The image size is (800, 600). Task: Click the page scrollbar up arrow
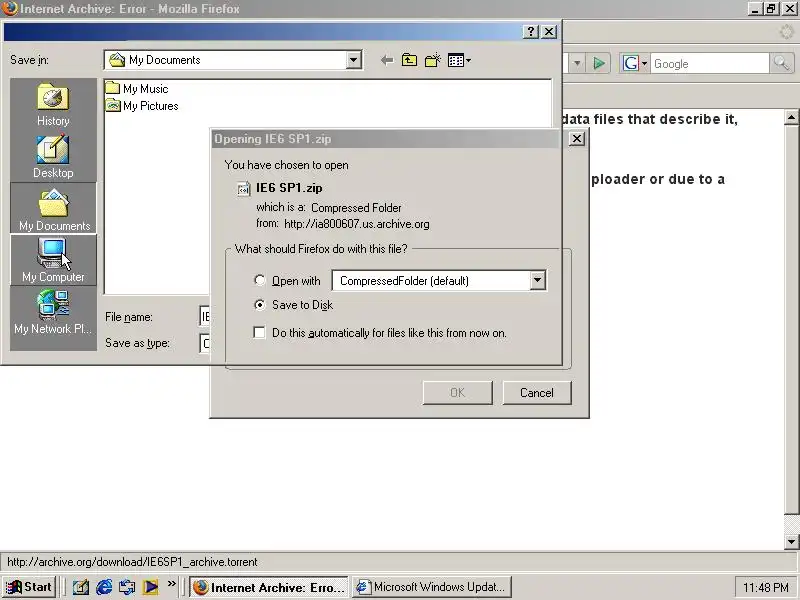[791, 118]
